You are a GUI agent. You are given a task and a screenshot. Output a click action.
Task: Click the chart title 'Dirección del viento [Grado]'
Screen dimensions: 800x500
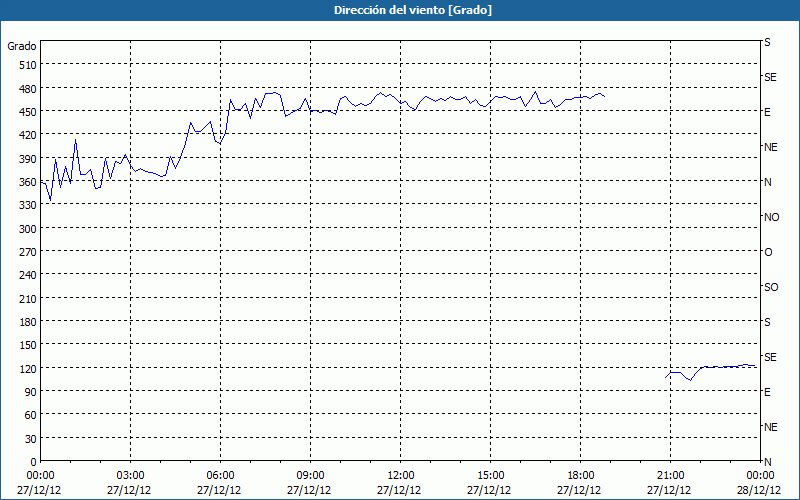413,10
